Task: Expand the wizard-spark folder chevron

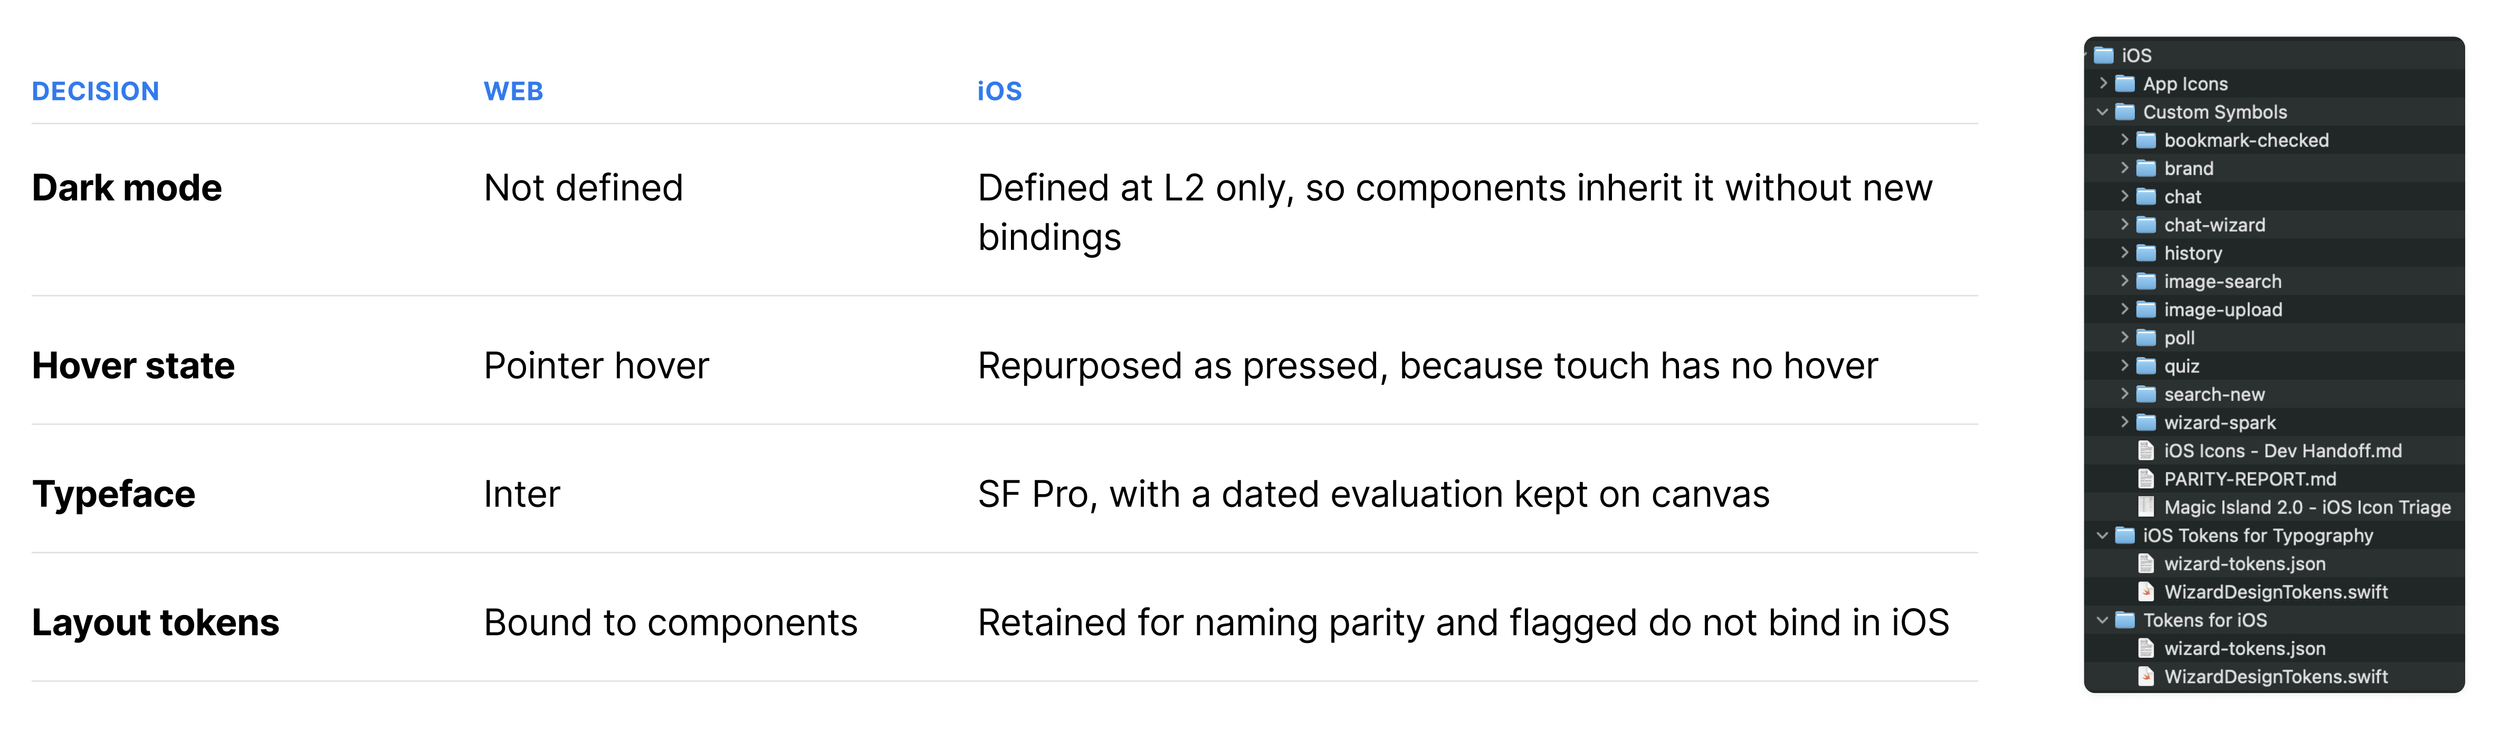Action: tap(2124, 422)
